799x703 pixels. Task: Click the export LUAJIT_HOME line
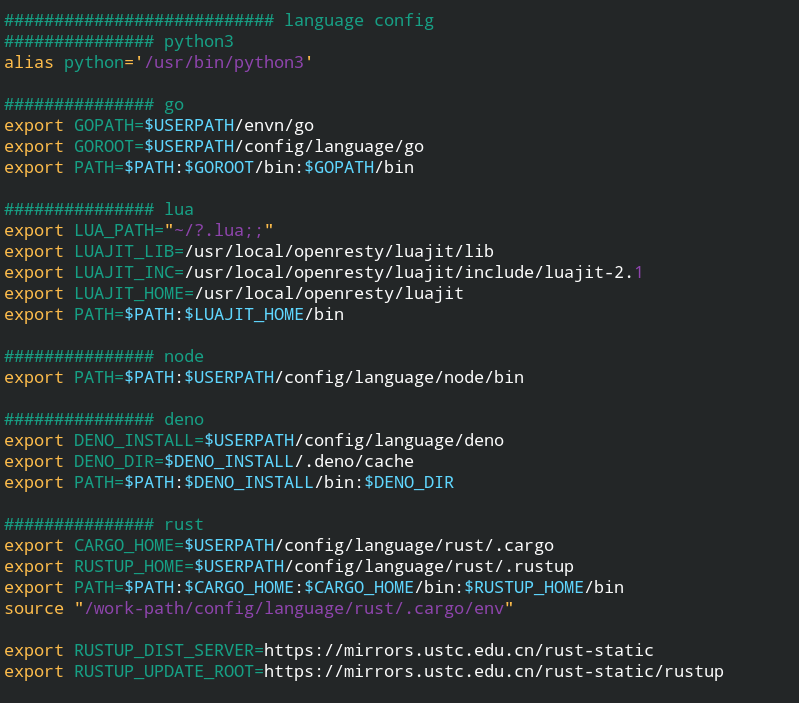tap(234, 293)
